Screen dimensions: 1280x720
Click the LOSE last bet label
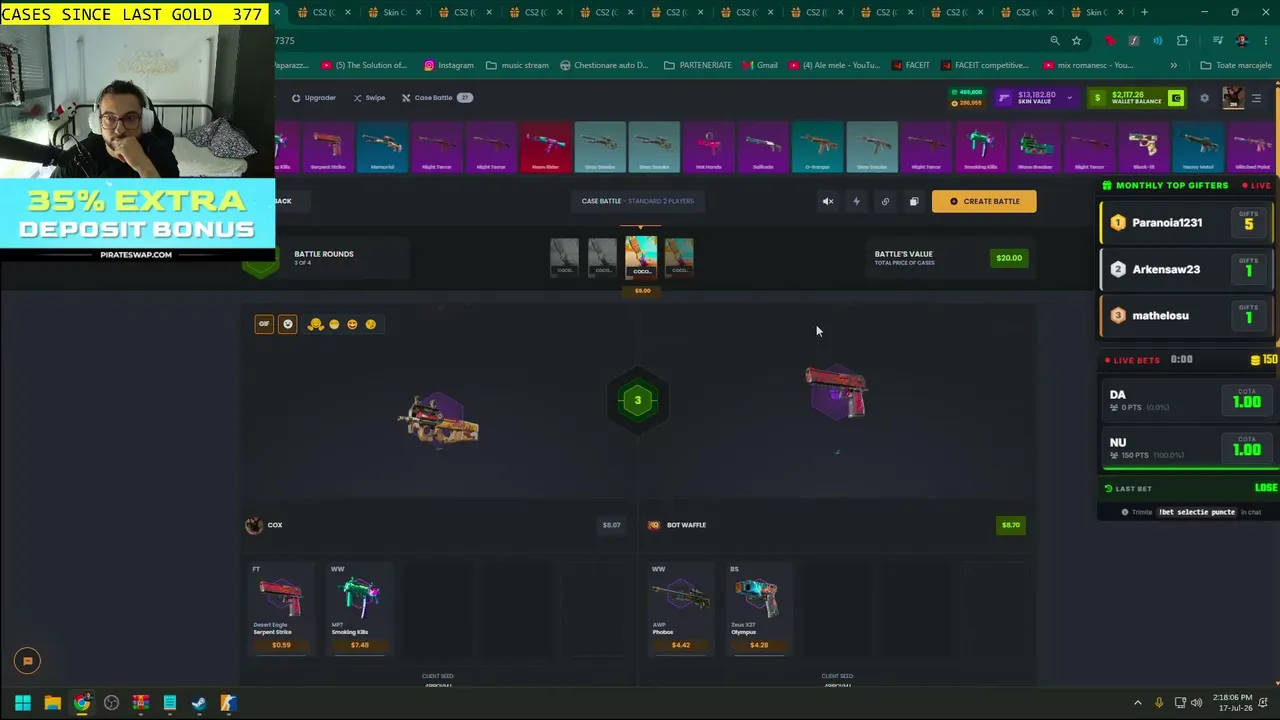[x=1266, y=488]
